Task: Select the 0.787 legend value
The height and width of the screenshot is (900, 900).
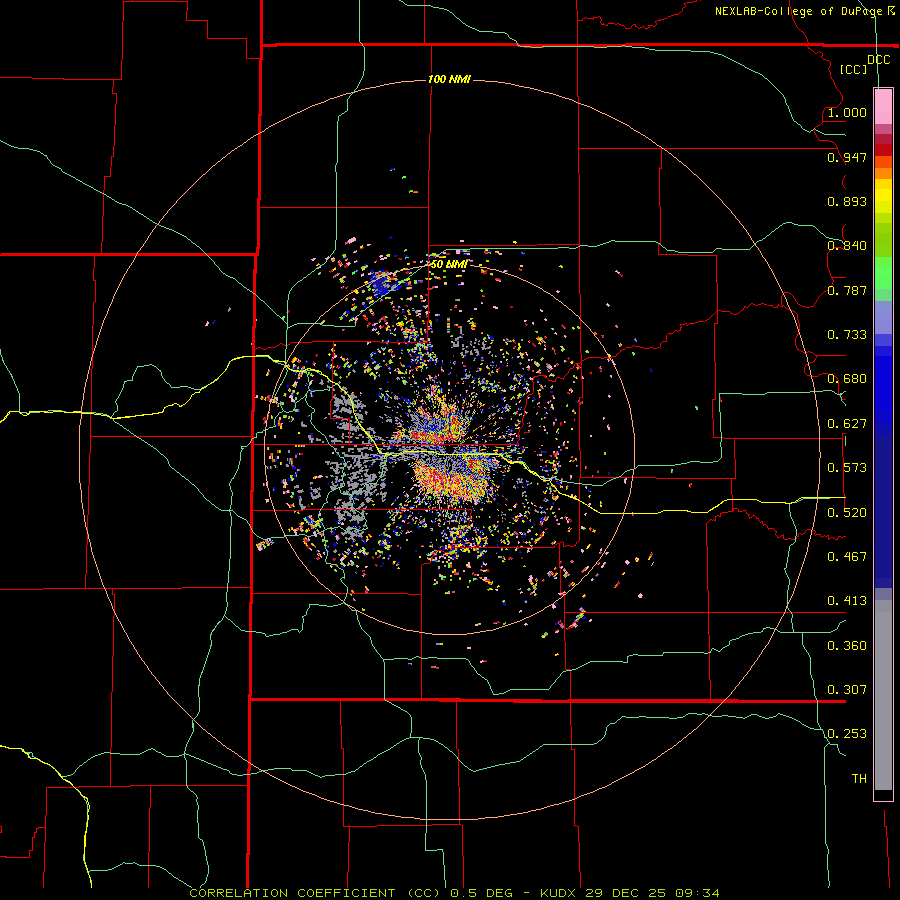Action: tap(847, 290)
